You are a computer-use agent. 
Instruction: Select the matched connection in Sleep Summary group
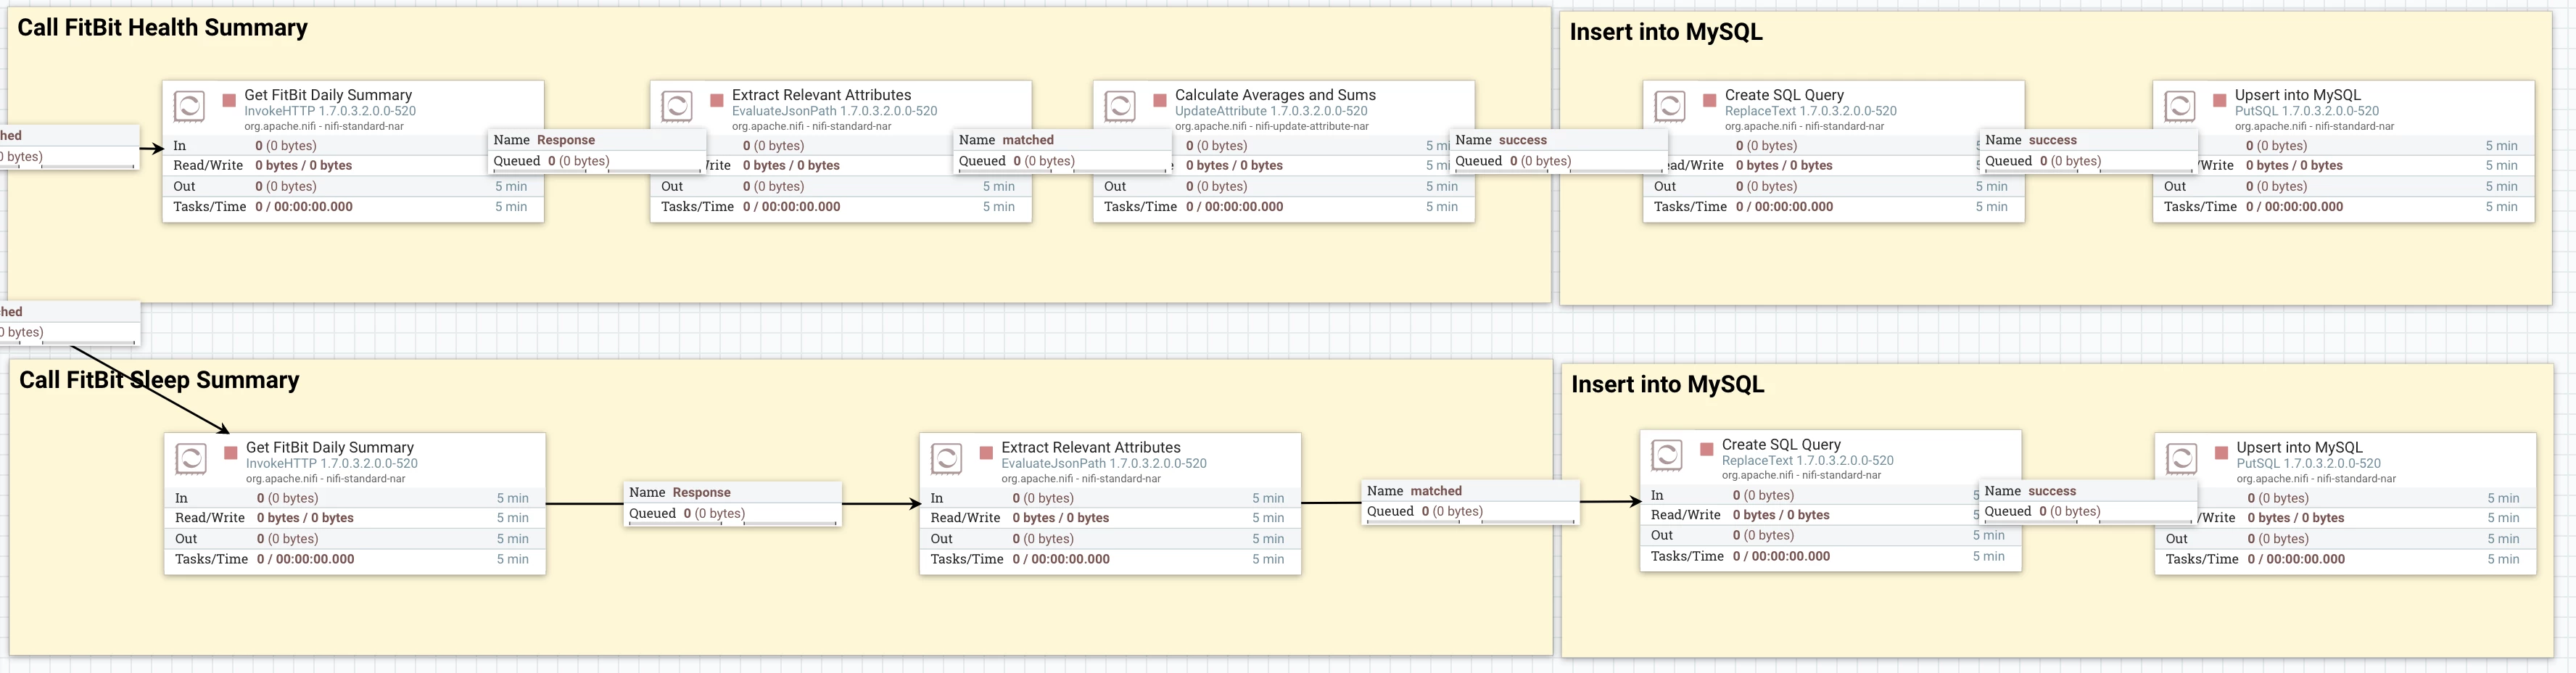(x=1471, y=501)
